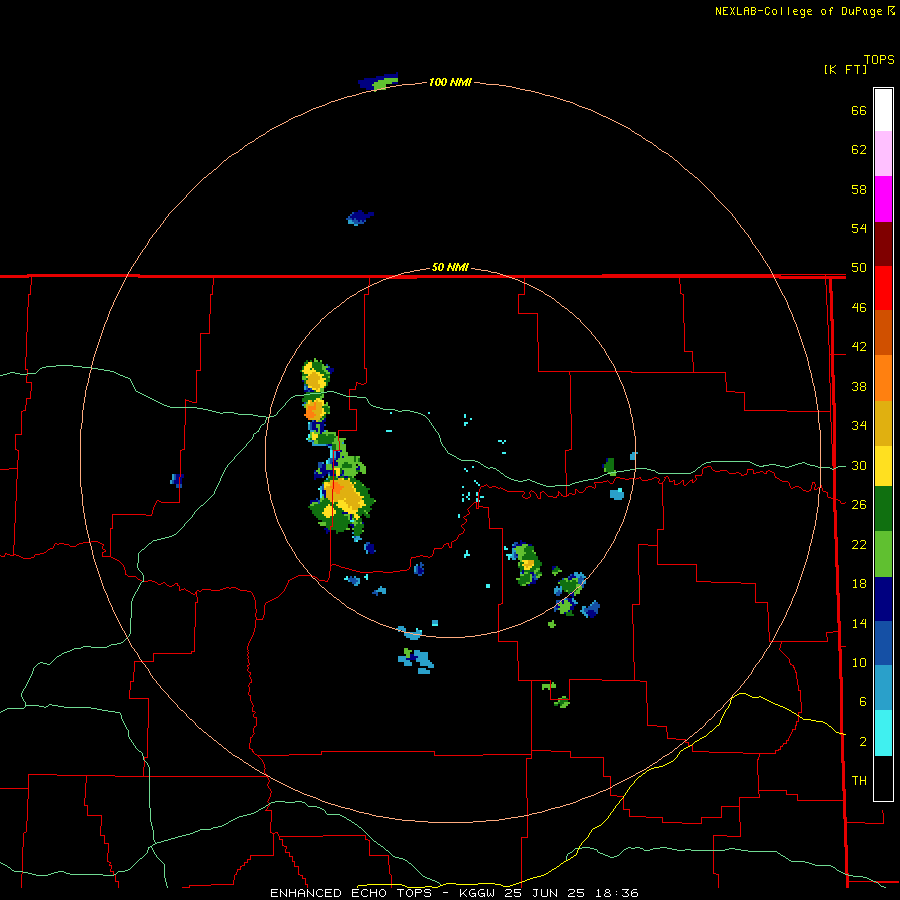The image size is (900, 900).
Task: Click the dark maroon legend color band
Action: 883,243
